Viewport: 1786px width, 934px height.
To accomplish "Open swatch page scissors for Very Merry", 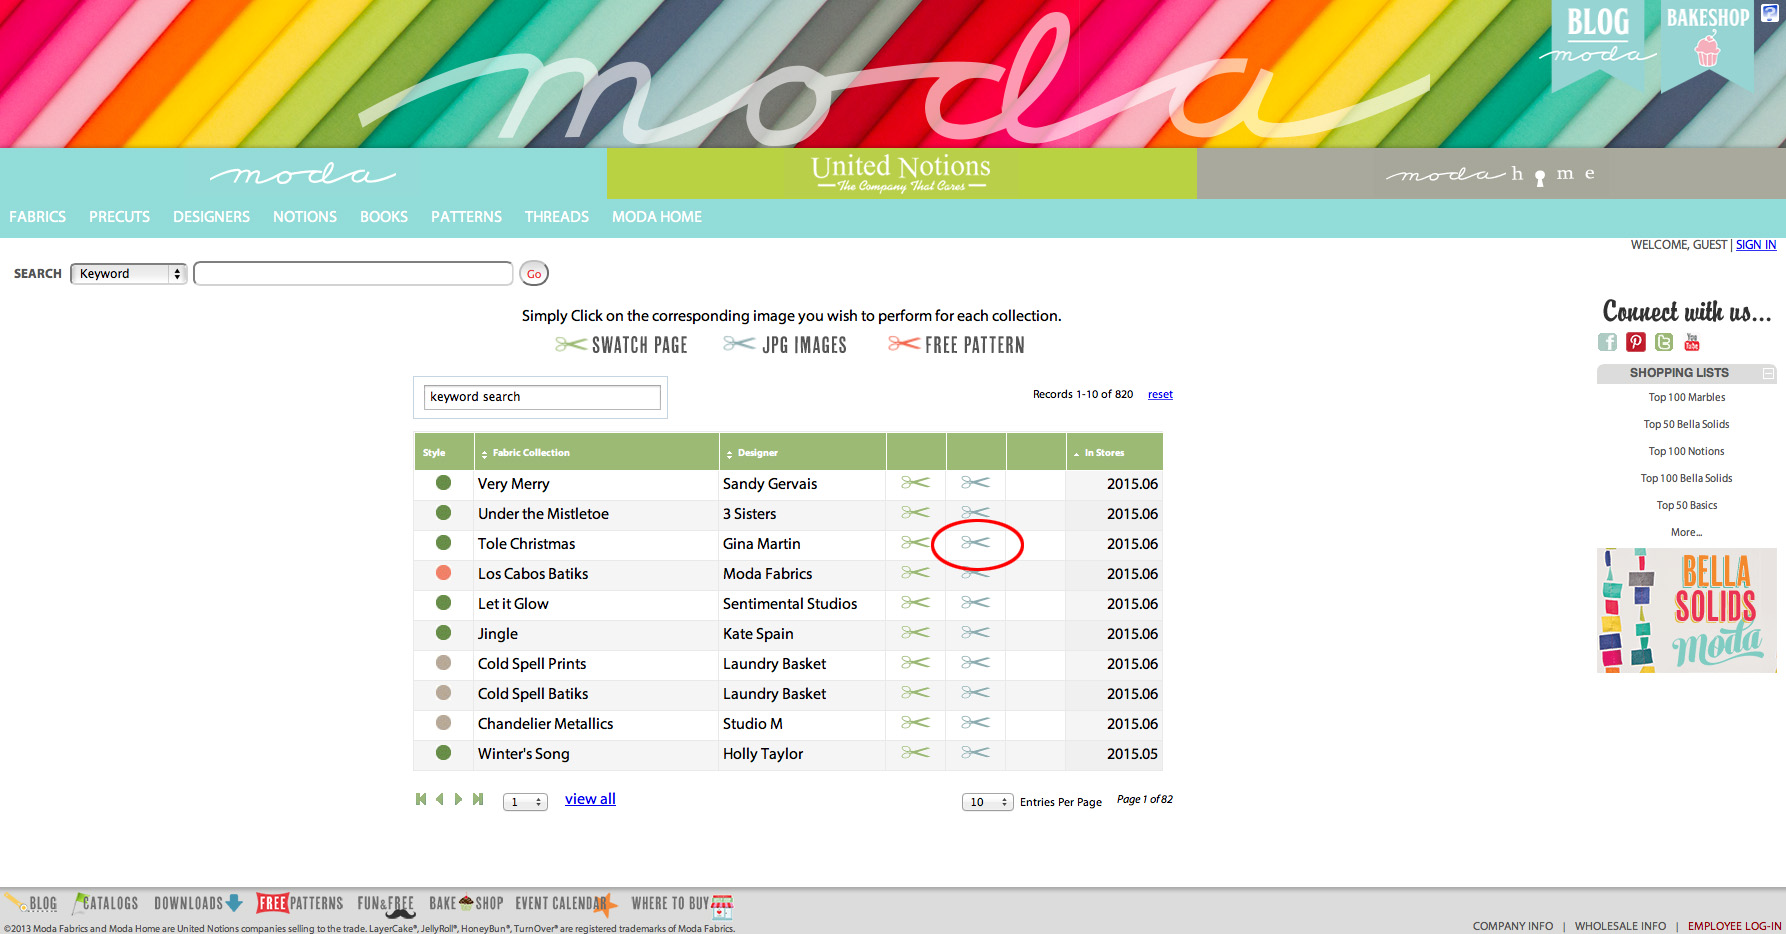I will tap(915, 483).
